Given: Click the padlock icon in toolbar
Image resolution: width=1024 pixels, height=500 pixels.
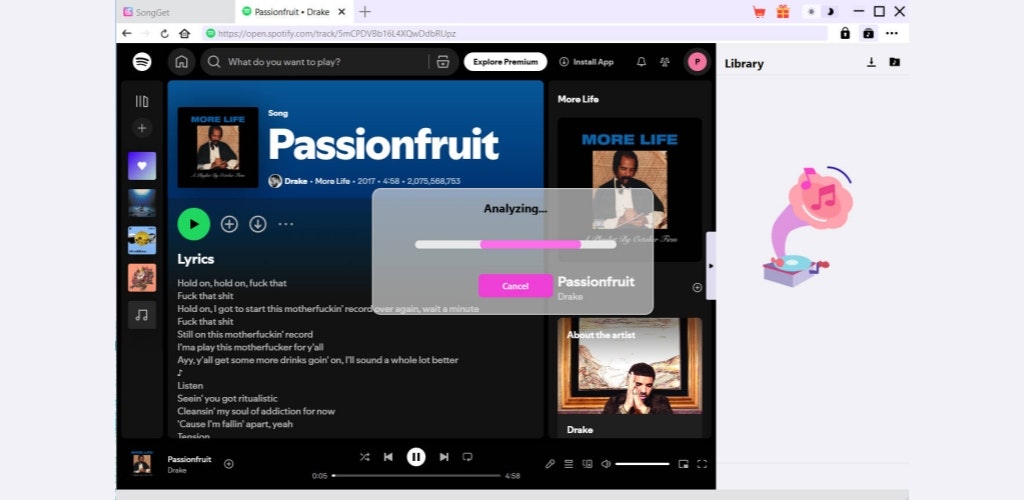Looking at the screenshot, I should (x=845, y=33).
